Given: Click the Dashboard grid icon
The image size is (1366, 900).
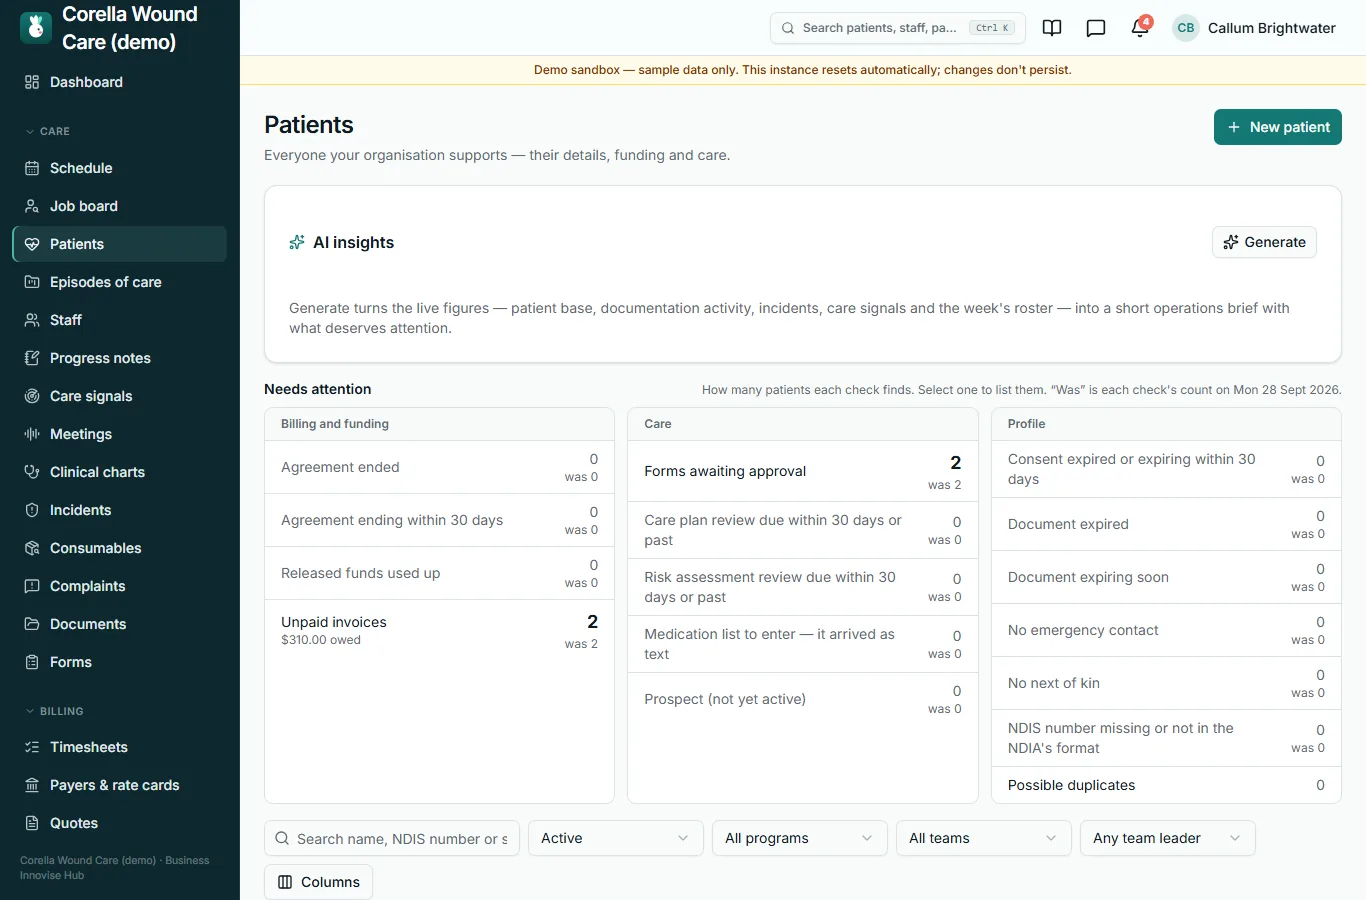Looking at the screenshot, I should (32, 82).
